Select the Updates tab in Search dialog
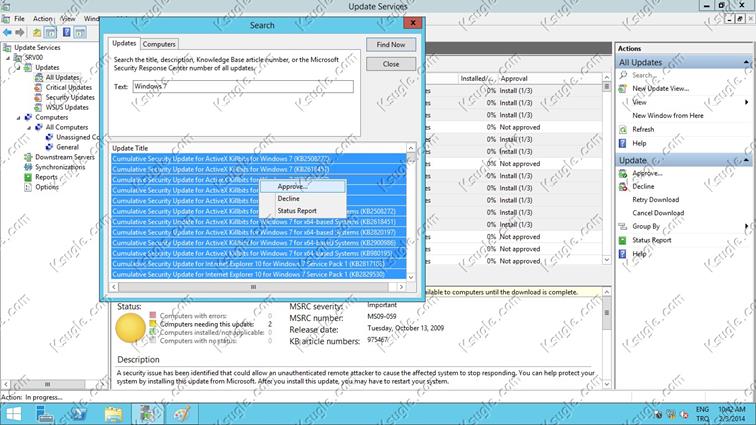756x425 pixels. [x=124, y=43]
